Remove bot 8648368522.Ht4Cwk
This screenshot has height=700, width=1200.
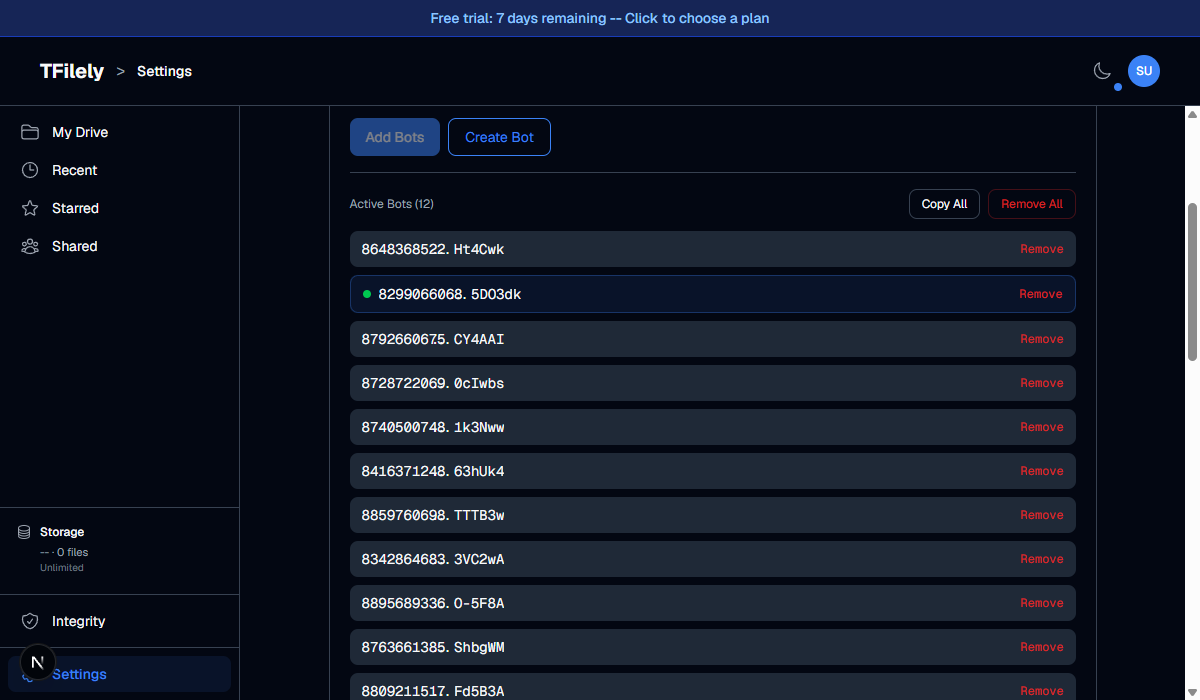[1042, 249]
